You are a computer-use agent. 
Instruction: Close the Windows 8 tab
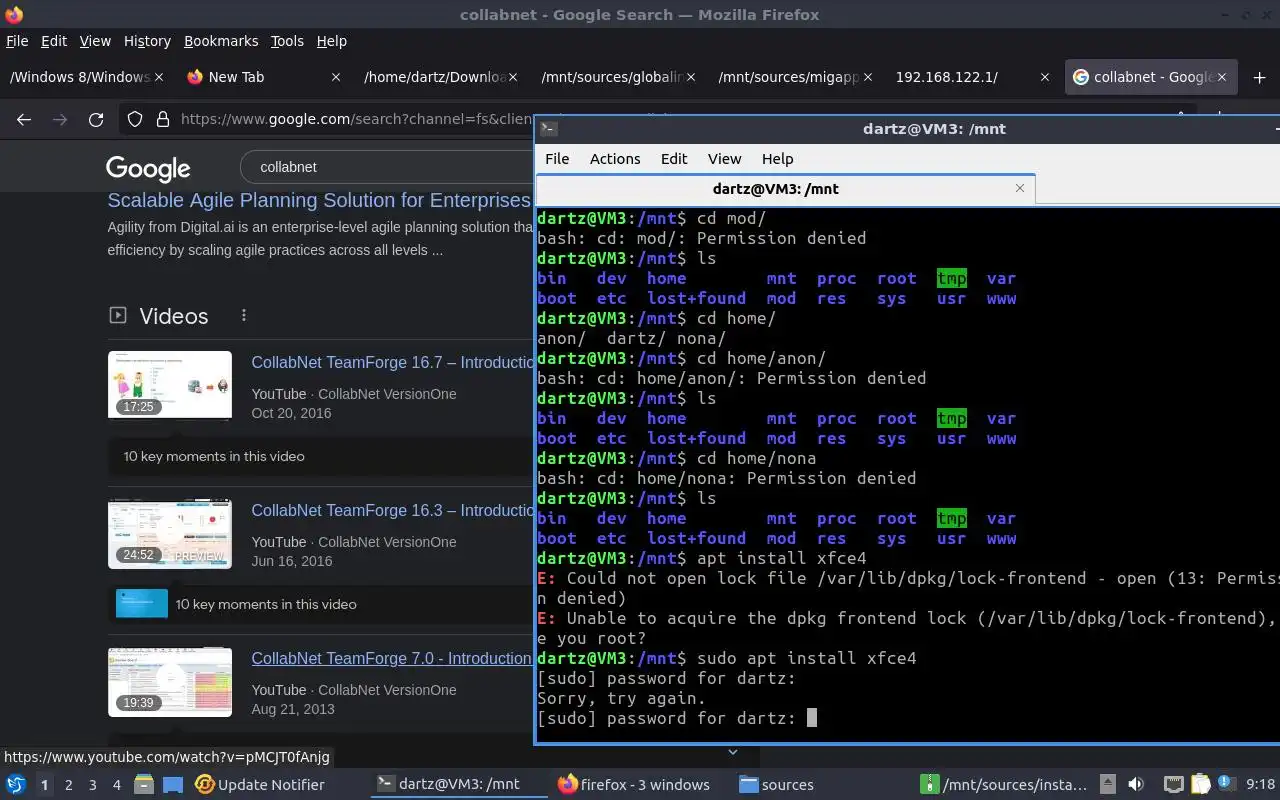click(159, 77)
